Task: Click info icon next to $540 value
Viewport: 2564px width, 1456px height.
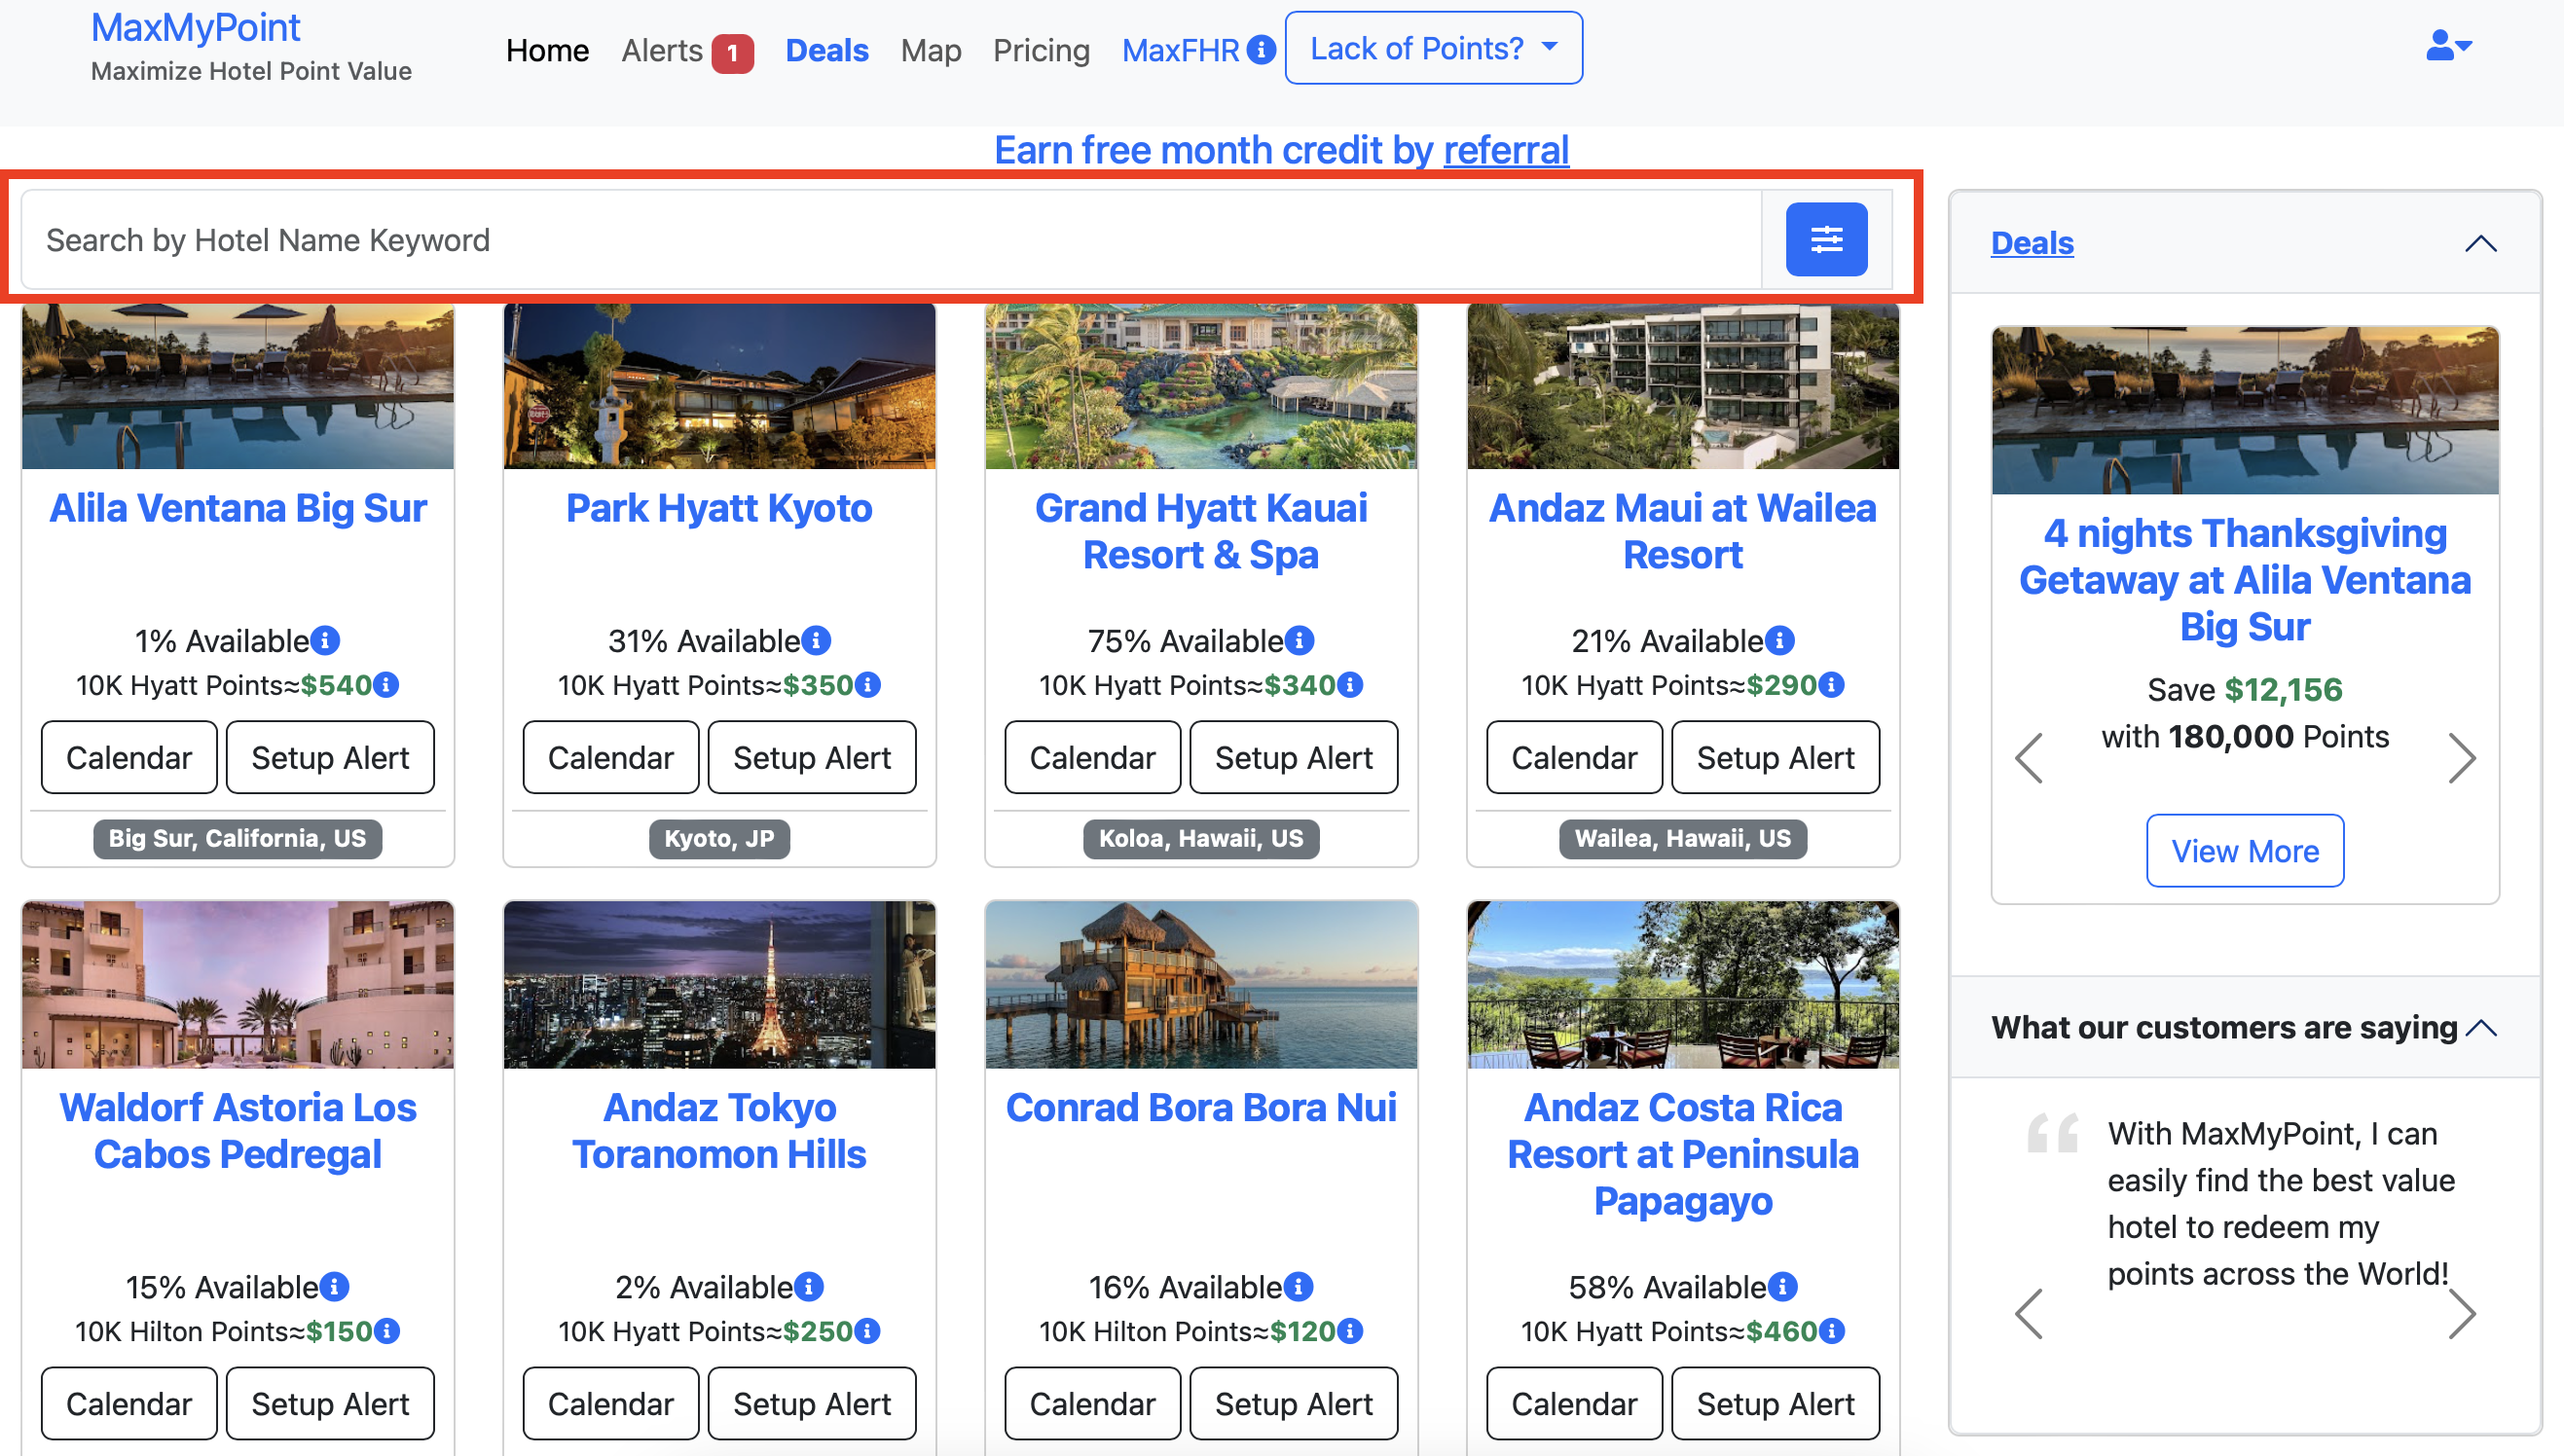Action: [x=386, y=685]
